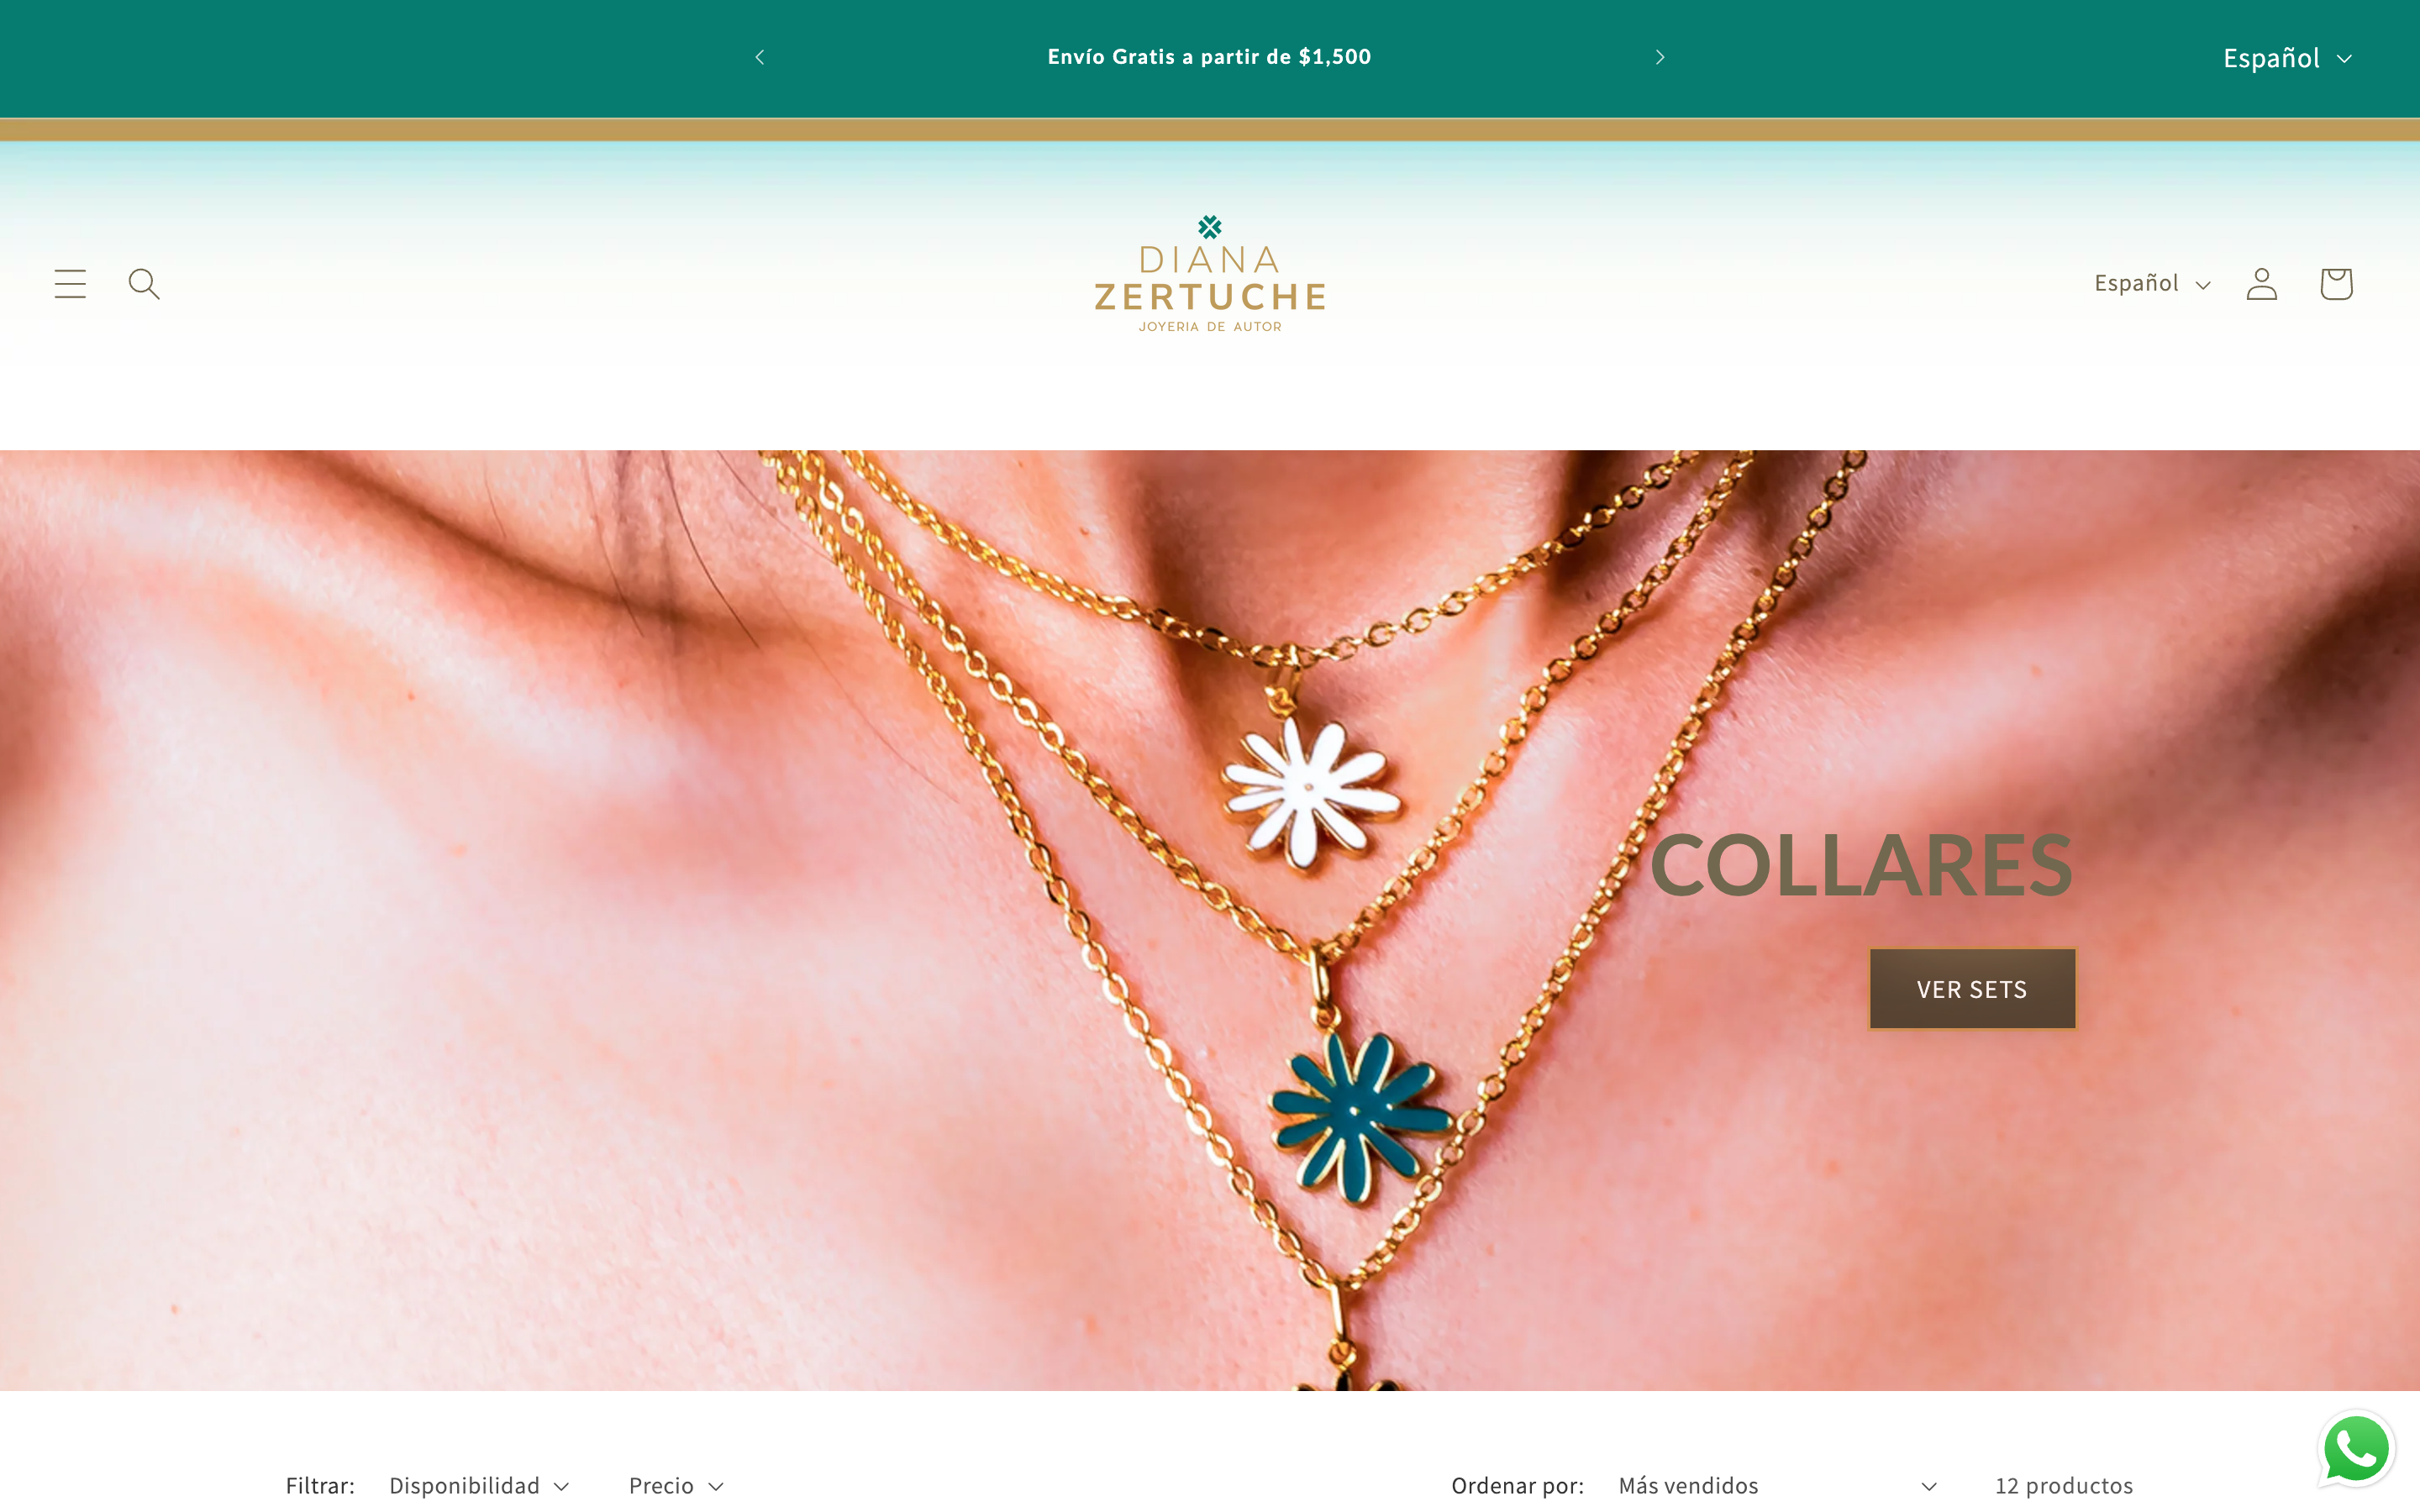This screenshot has width=2420, height=1512.
Task: Expand the Disponibilidad filter
Action: coord(479,1485)
